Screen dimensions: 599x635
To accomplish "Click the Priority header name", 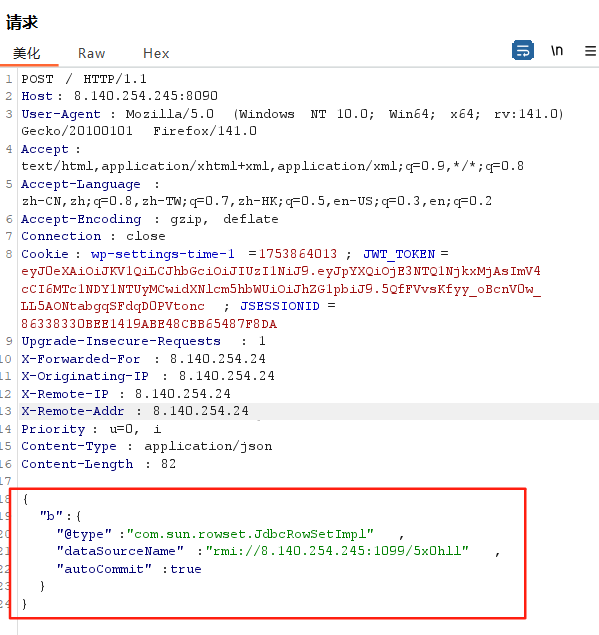I will [x=53, y=429].
